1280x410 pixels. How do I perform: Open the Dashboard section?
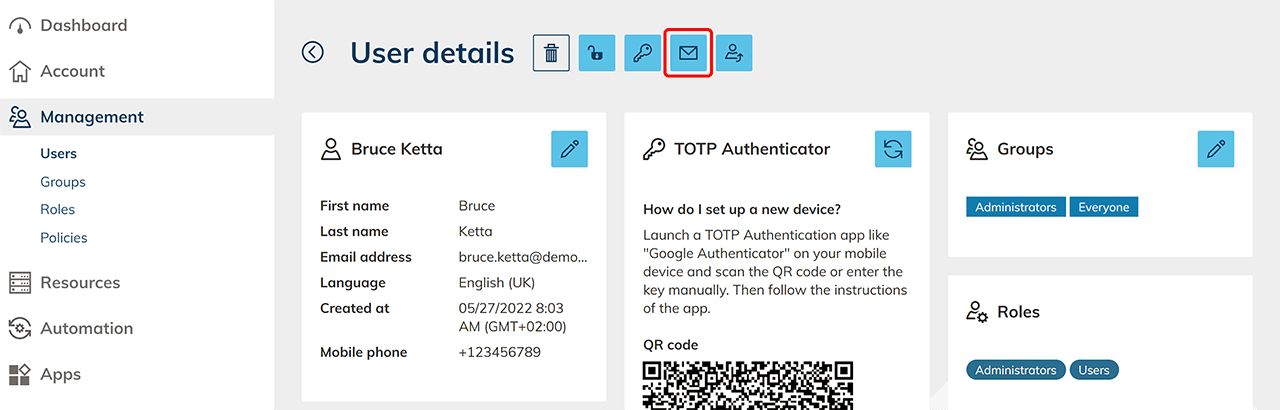[x=83, y=25]
